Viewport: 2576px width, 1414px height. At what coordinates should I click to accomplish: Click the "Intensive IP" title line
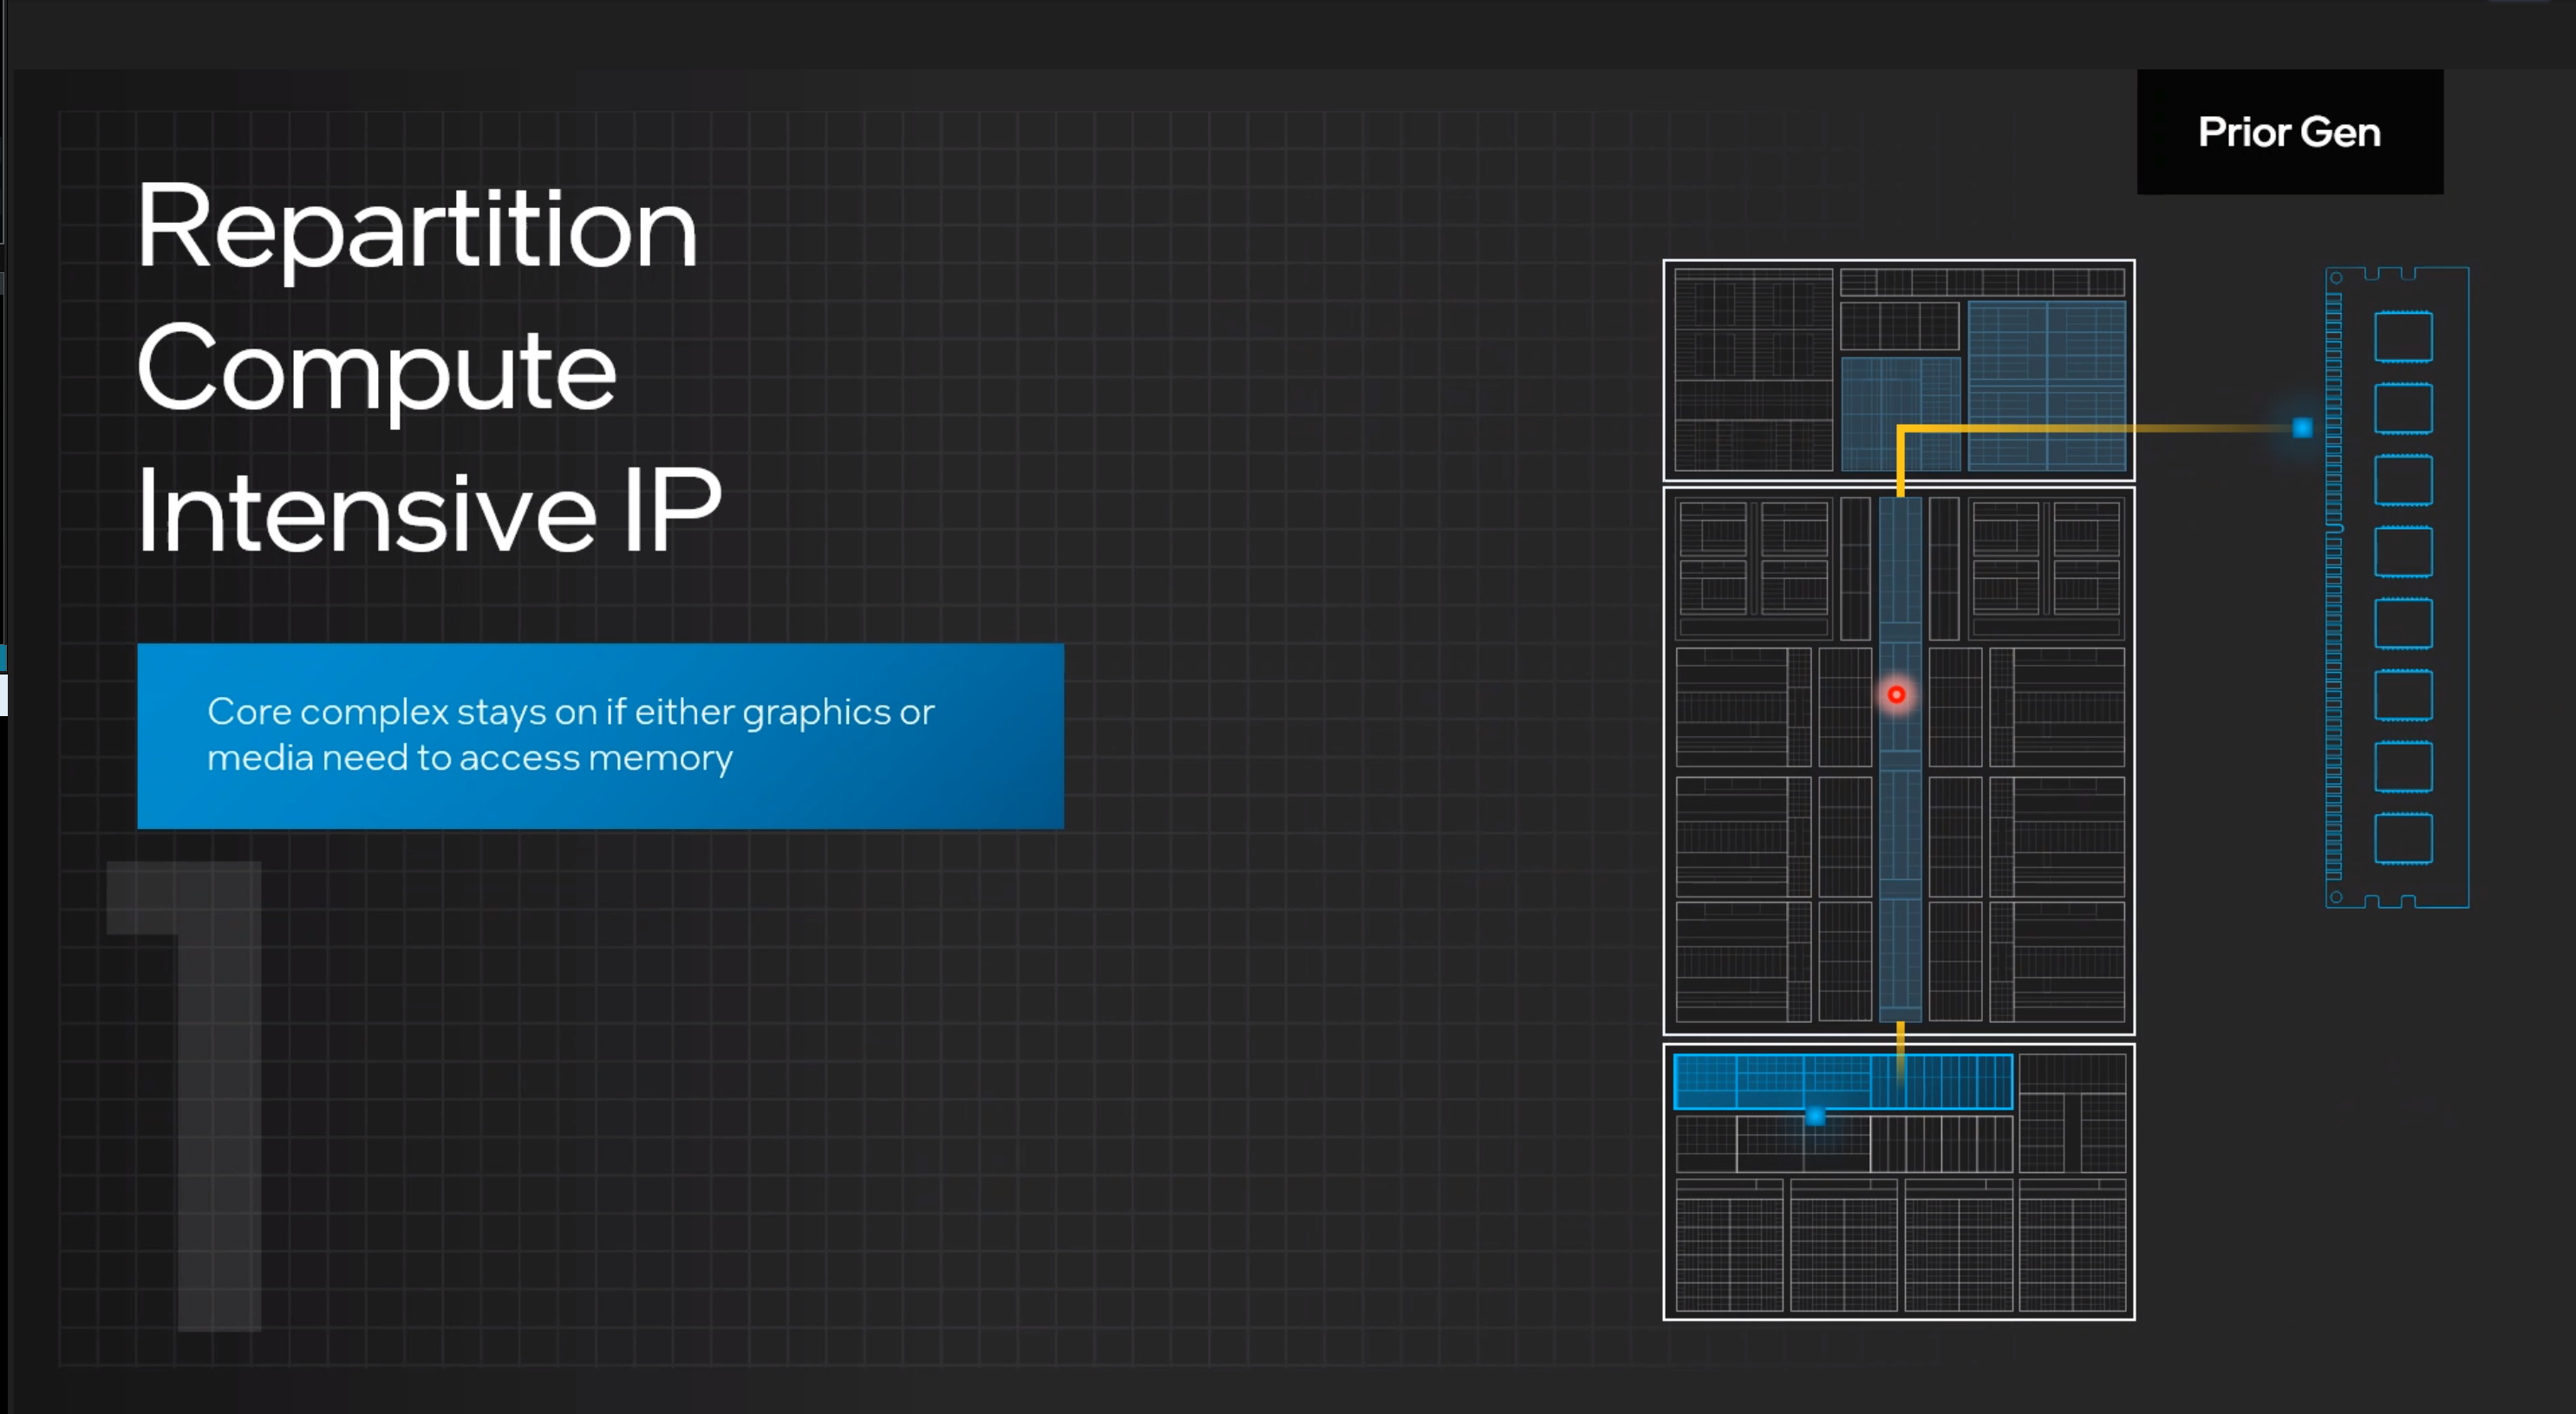click(429, 511)
